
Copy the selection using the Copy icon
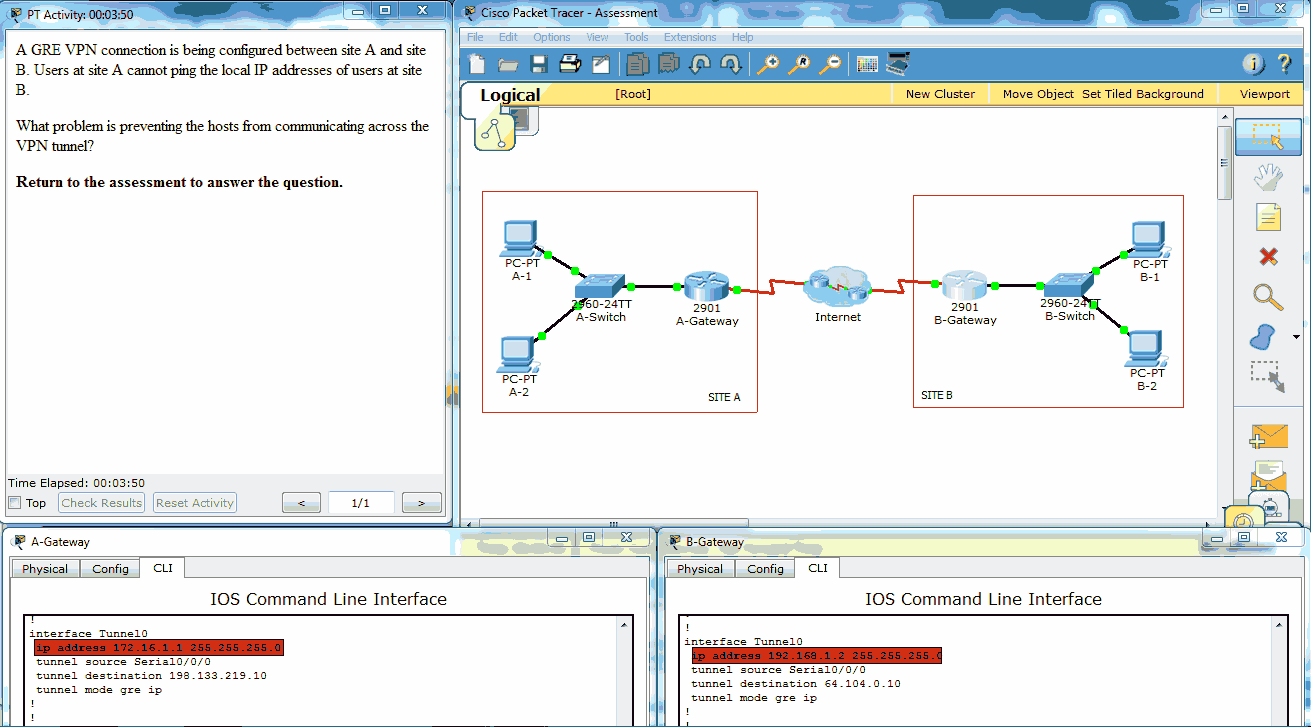click(637, 64)
